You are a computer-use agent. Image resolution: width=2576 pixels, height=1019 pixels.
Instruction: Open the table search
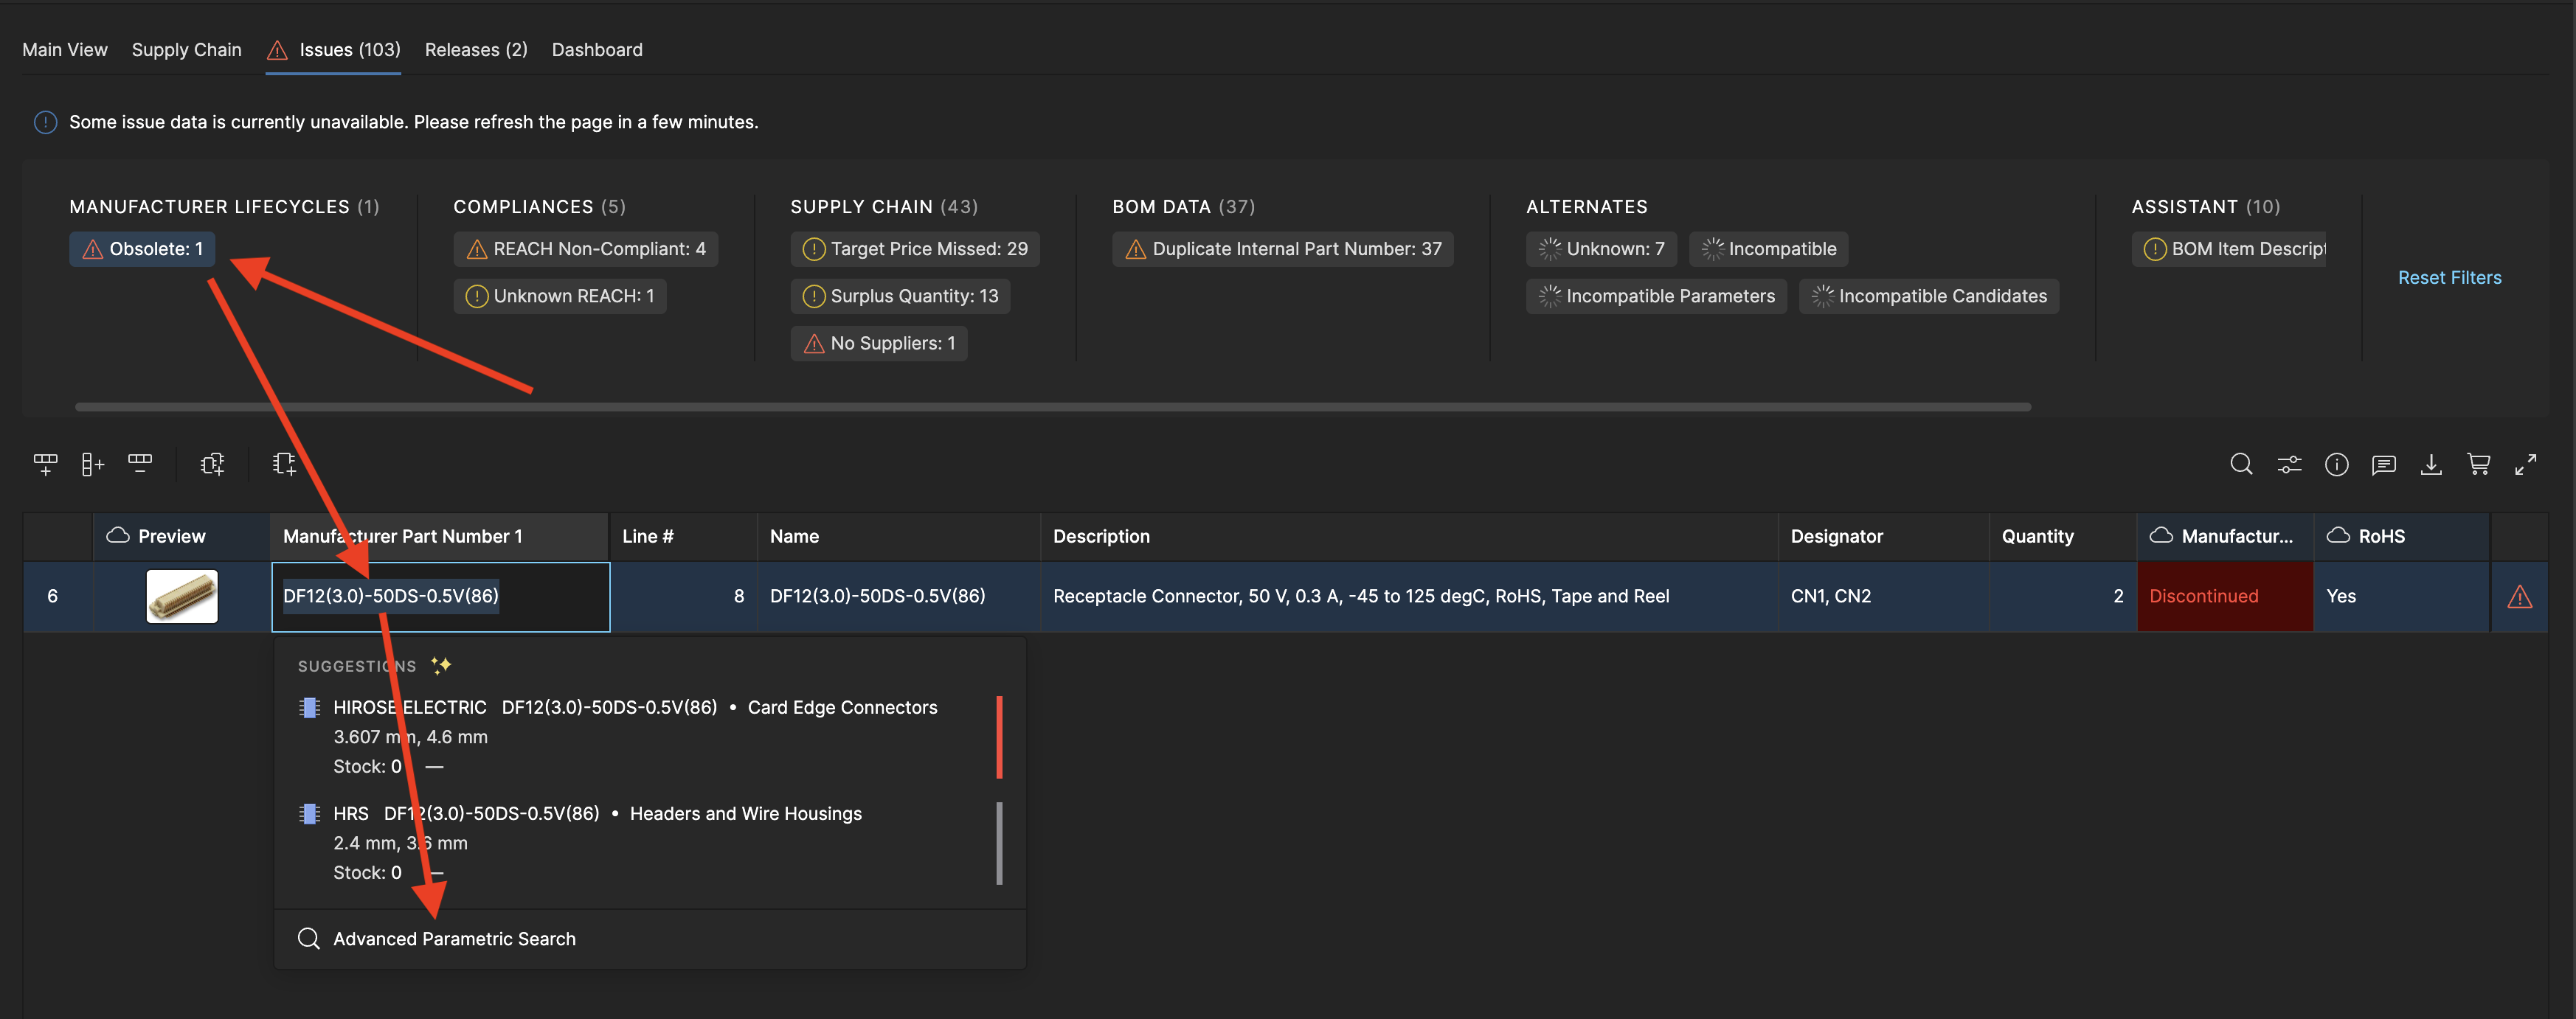(x=2241, y=464)
